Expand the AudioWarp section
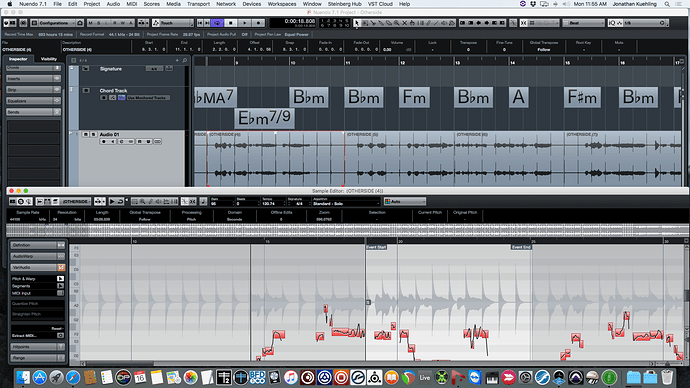 (x=37, y=256)
